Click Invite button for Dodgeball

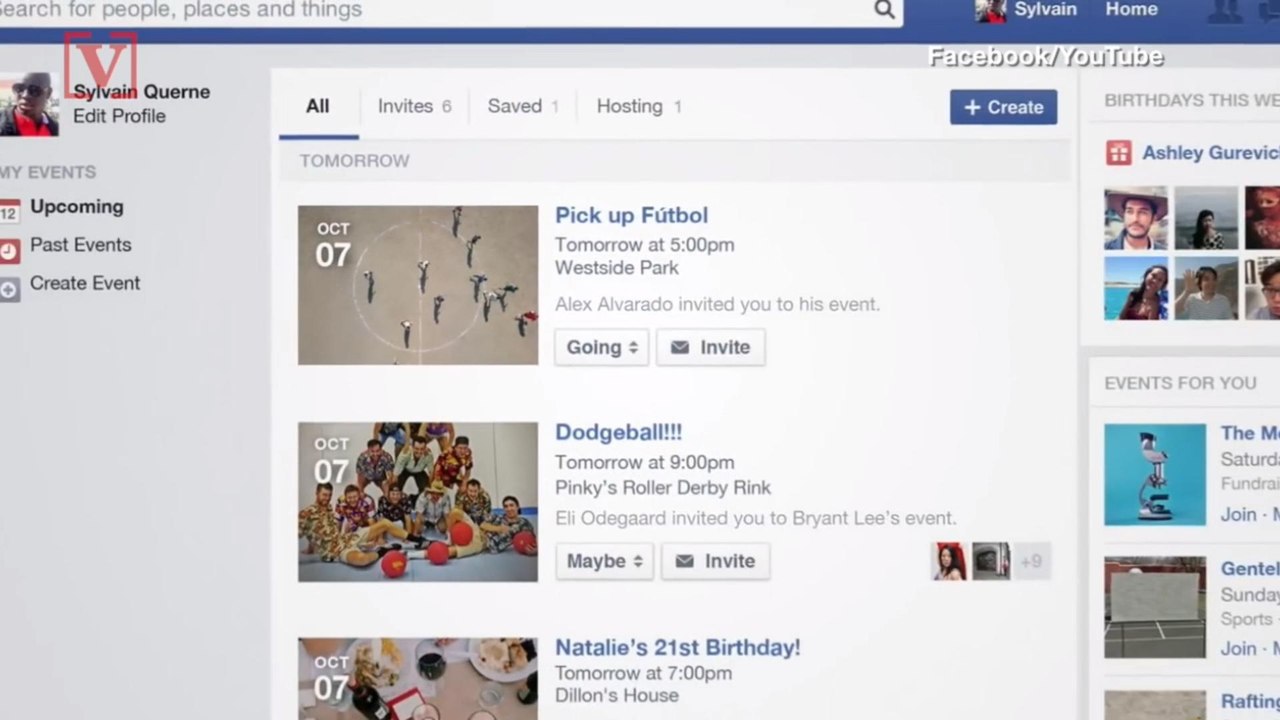click(x=715, y=561)
